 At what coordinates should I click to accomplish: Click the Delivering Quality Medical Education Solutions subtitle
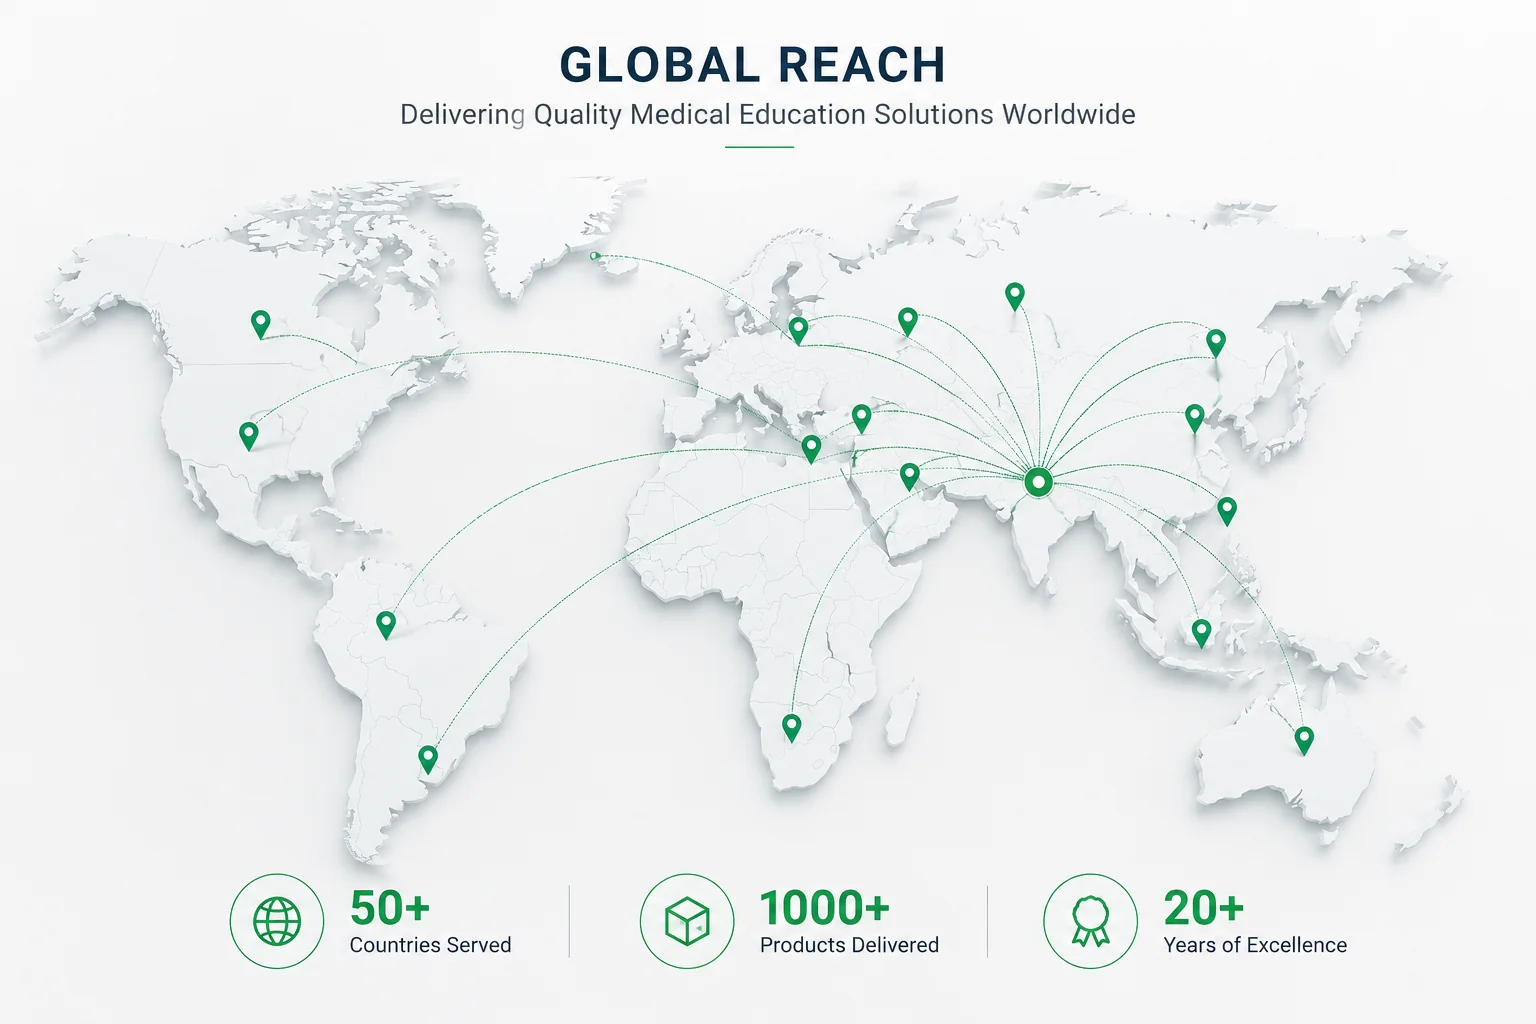[x=768, y=114]
